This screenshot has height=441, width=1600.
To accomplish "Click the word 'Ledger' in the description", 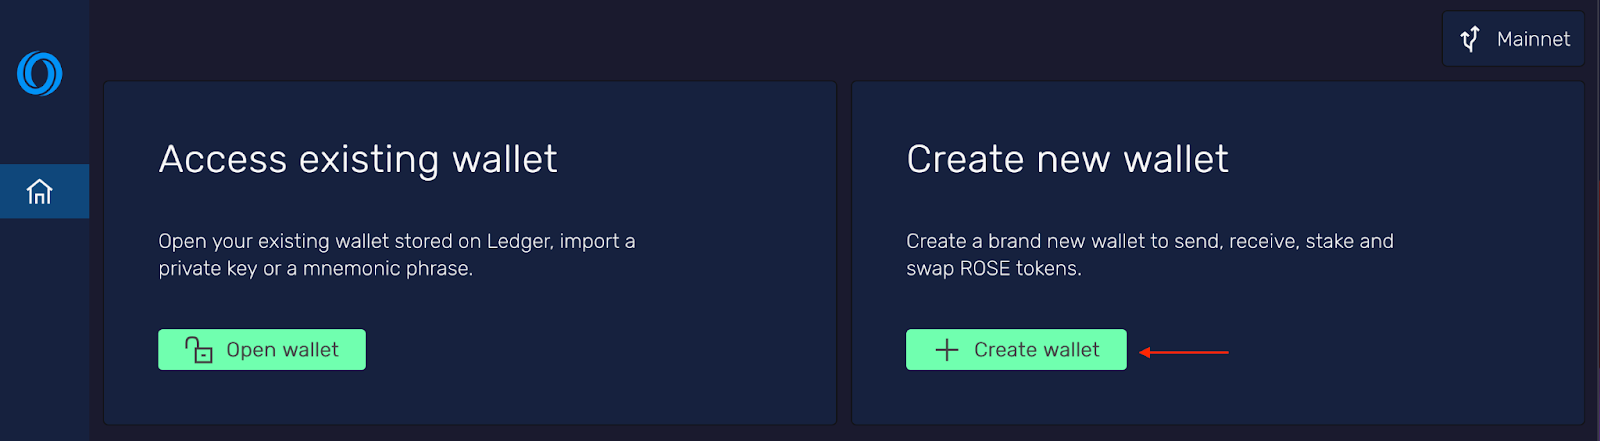I will click(518, 242).
